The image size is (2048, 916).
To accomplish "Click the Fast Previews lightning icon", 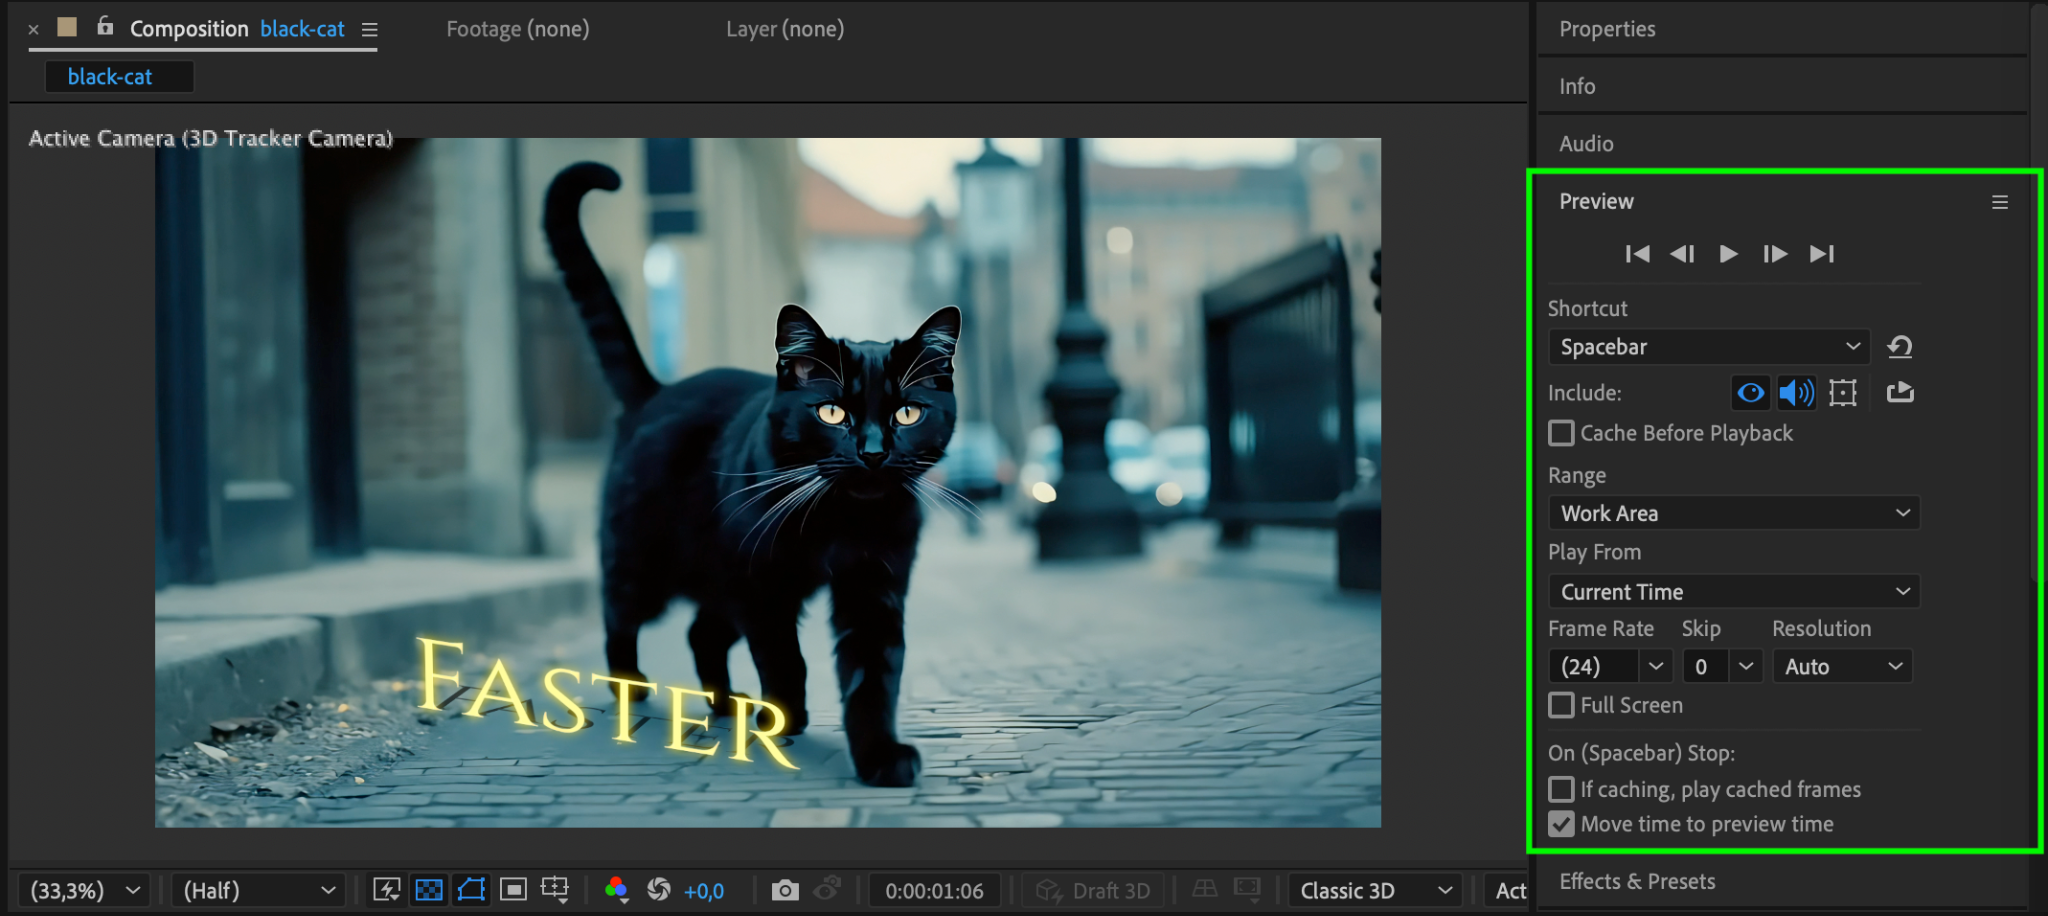I will pyautogui.click(x=387, y=890).
